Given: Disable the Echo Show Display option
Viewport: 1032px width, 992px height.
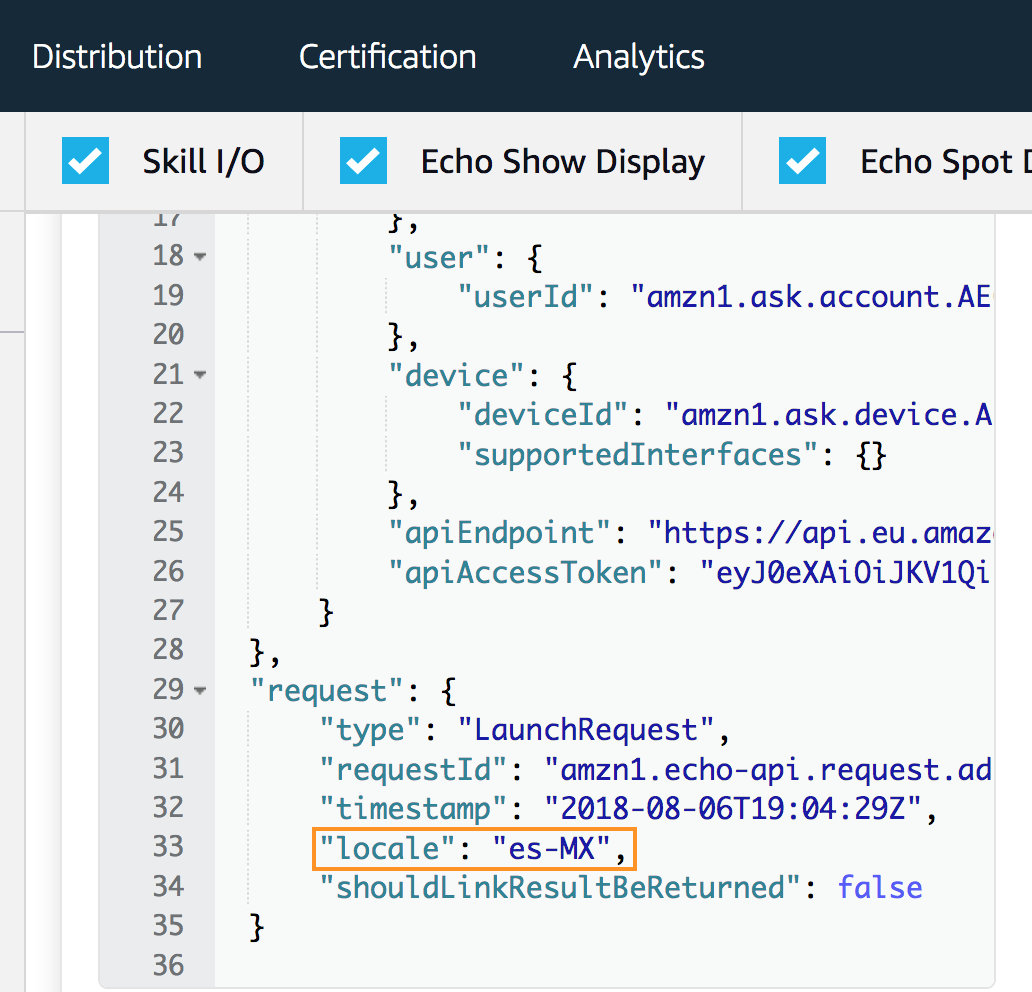Looking at the screenshot, I should click(x=363, y=160).
